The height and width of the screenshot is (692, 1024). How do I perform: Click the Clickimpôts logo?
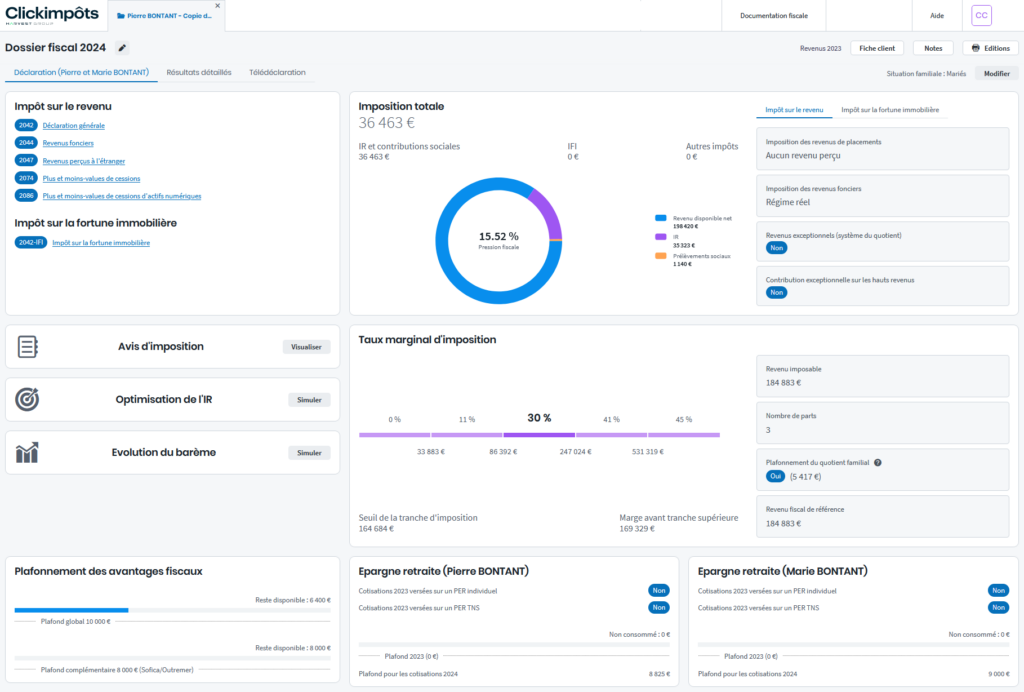[52, 15]
